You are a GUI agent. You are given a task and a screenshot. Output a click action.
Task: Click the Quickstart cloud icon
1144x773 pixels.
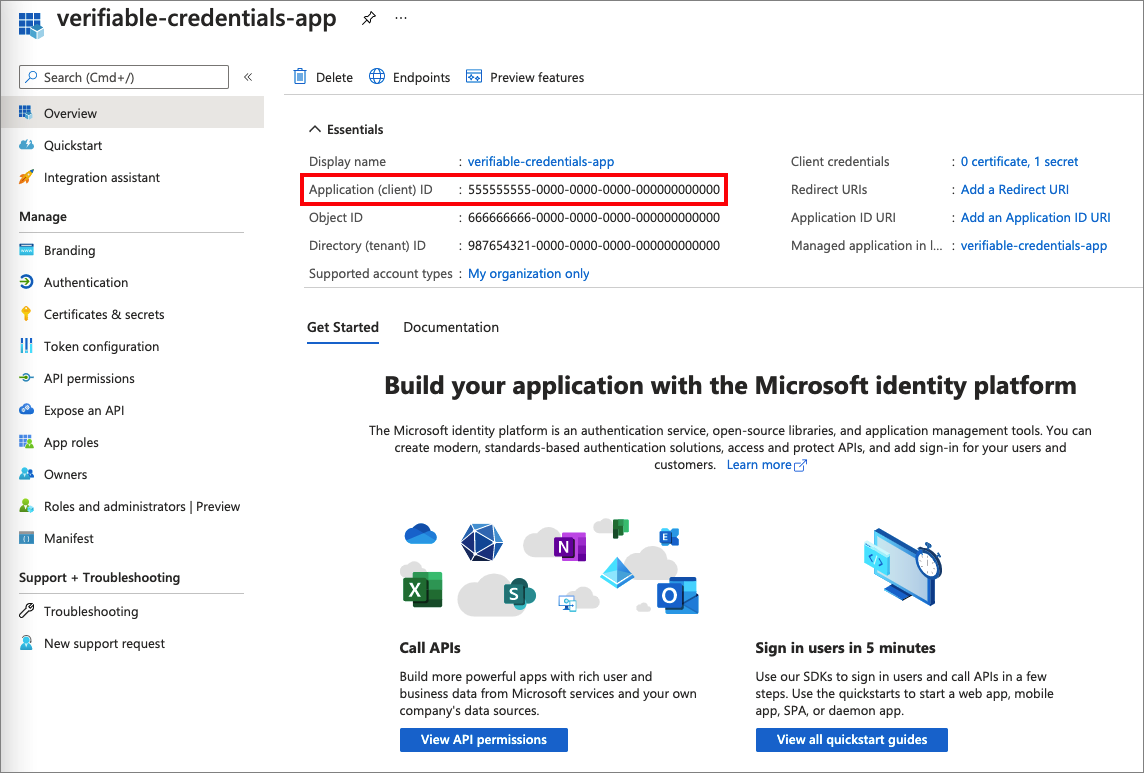(26, 145)
